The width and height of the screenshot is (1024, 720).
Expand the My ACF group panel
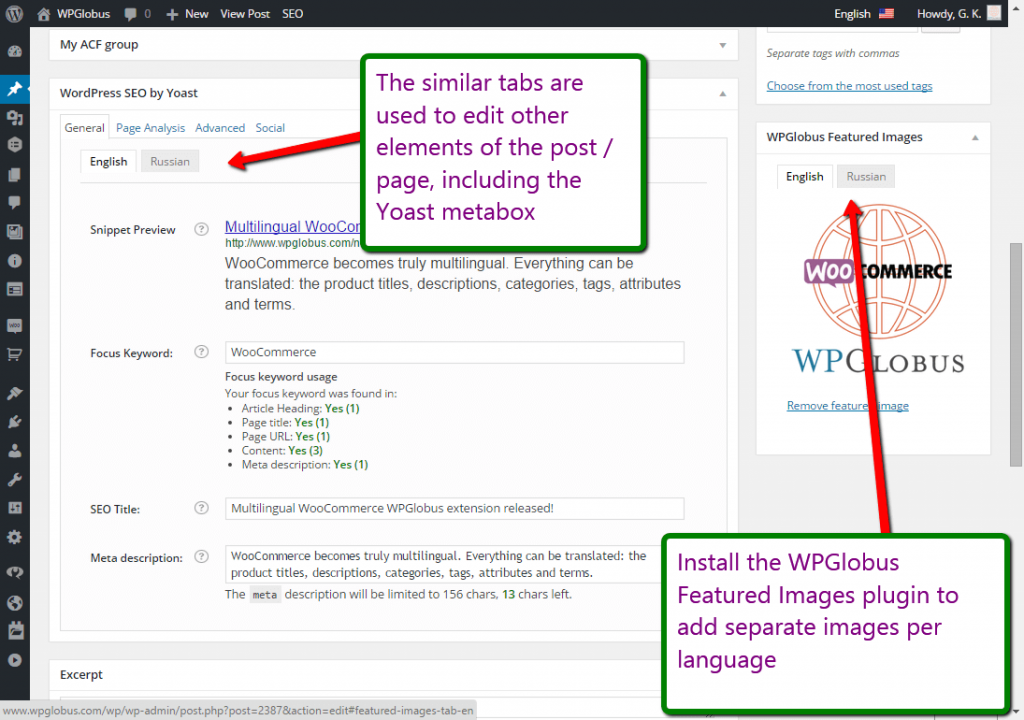click(x=722, y=45)
